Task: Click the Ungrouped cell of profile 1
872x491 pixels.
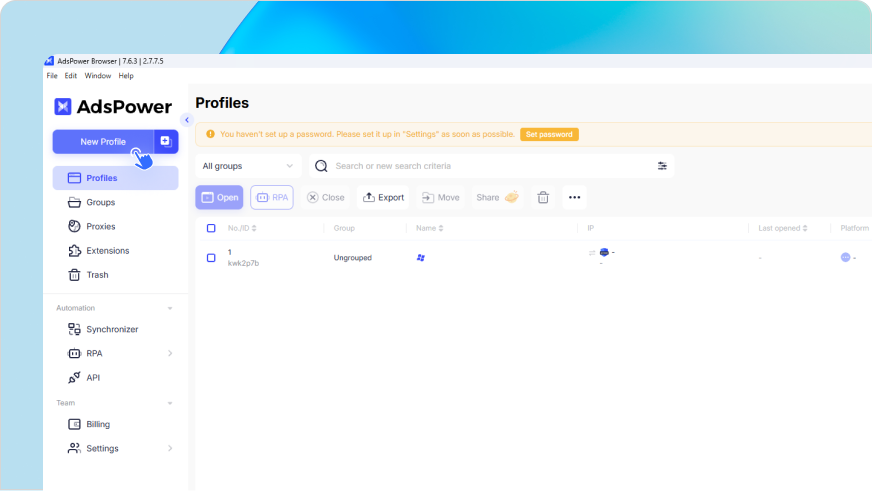Action: pyautogui.click(x=353, y=258)
